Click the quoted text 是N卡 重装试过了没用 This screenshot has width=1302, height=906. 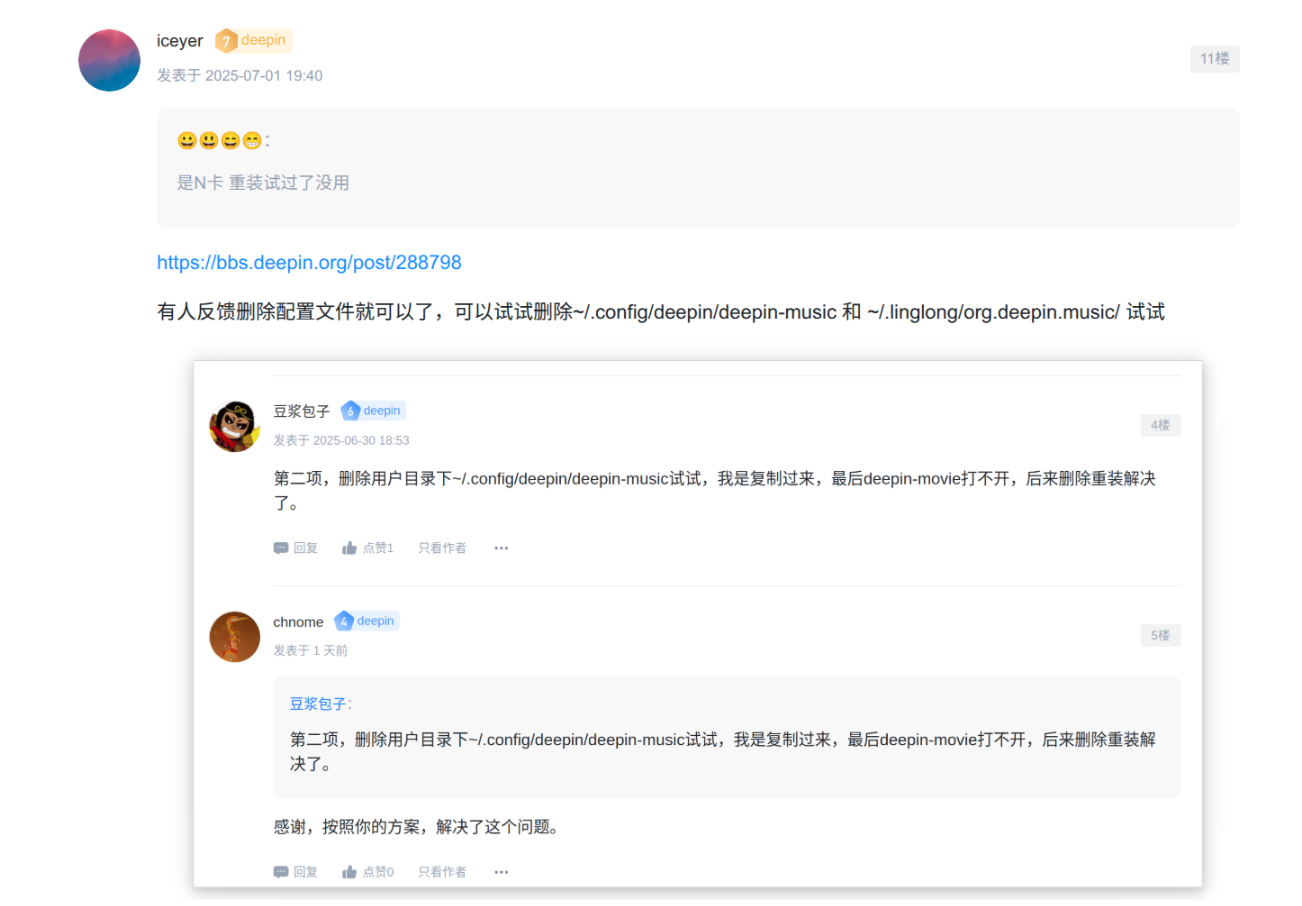(263, 183)
